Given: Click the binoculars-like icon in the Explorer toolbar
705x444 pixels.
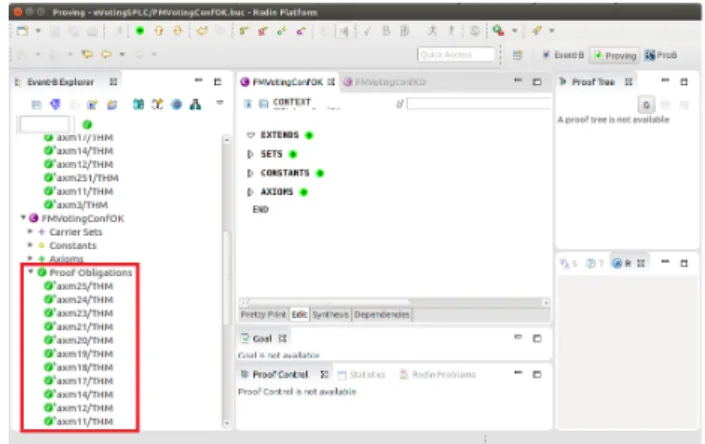Looking at the screenshot, I should (x=138, y=105).
